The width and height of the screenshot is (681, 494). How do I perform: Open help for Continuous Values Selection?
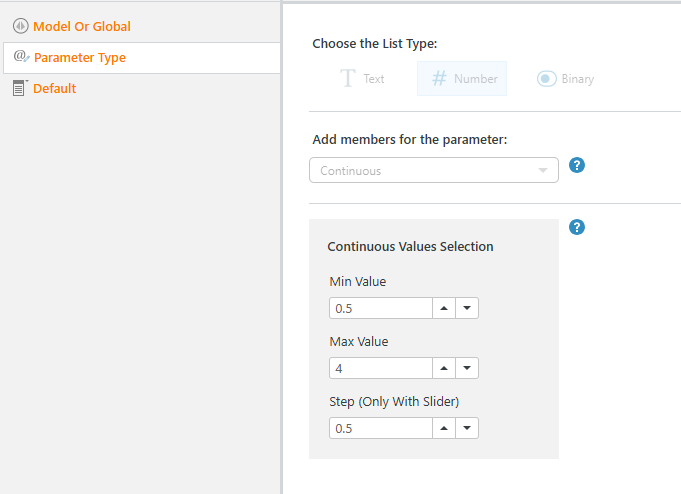[x=576, y=227]
